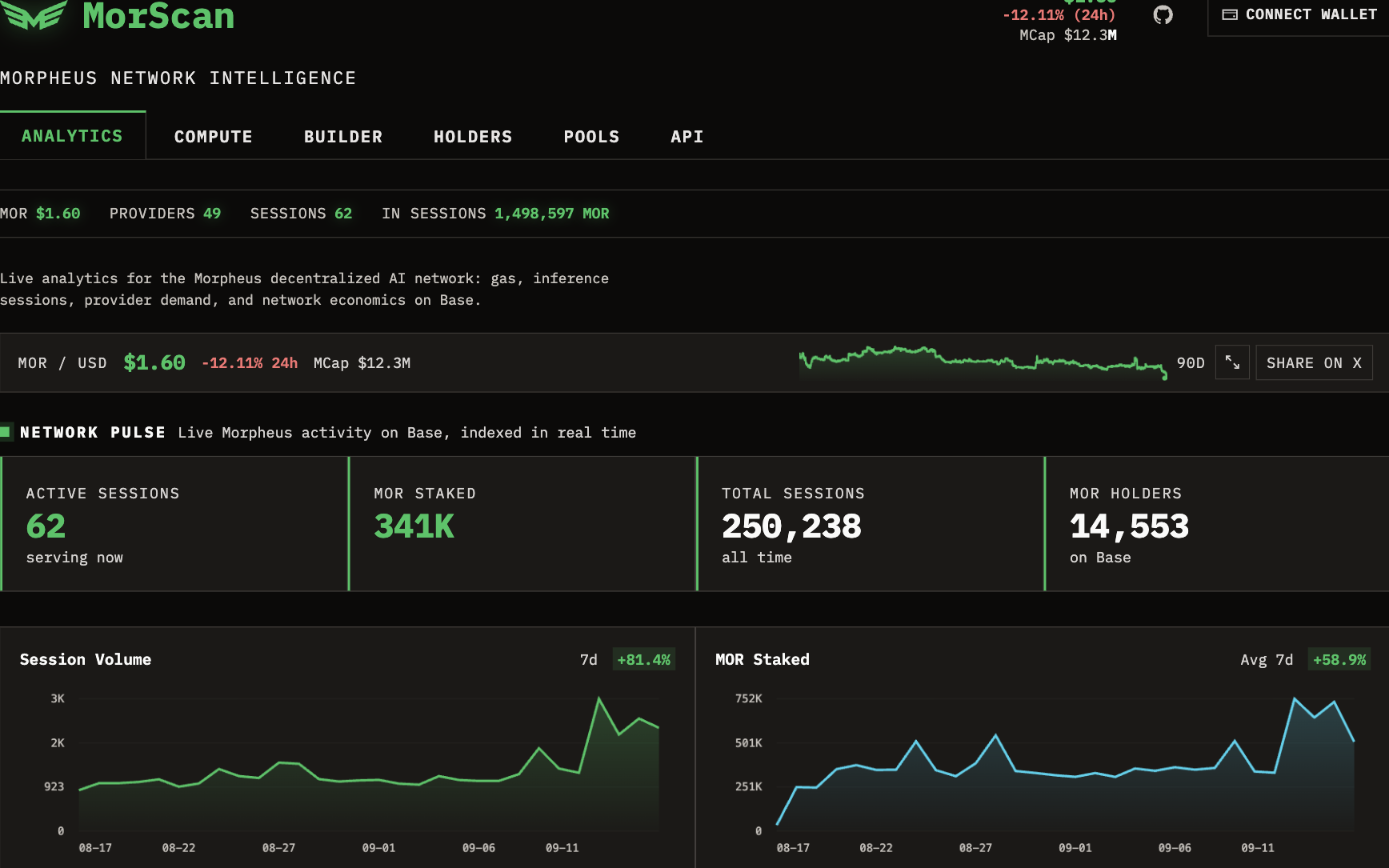1389x868 pixels.
Task: Switch to the Compute tab
Action: click(213, 137)
